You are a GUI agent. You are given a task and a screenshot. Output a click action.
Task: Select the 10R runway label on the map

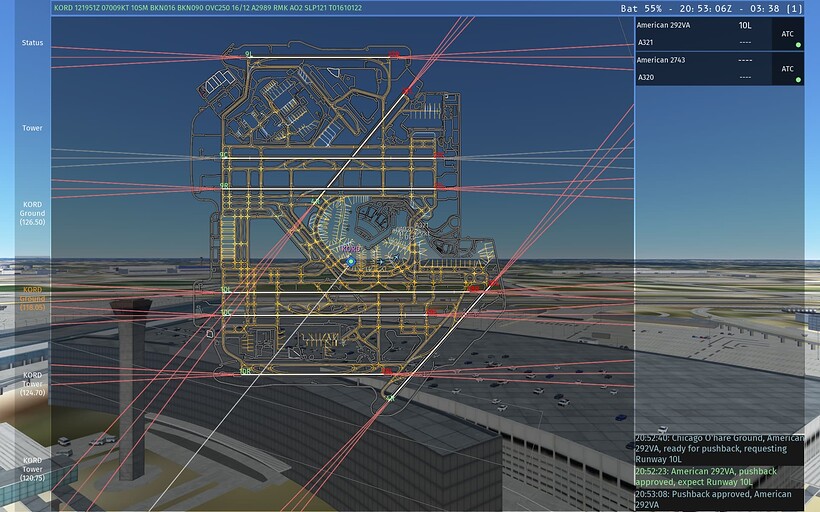point(245,371)
